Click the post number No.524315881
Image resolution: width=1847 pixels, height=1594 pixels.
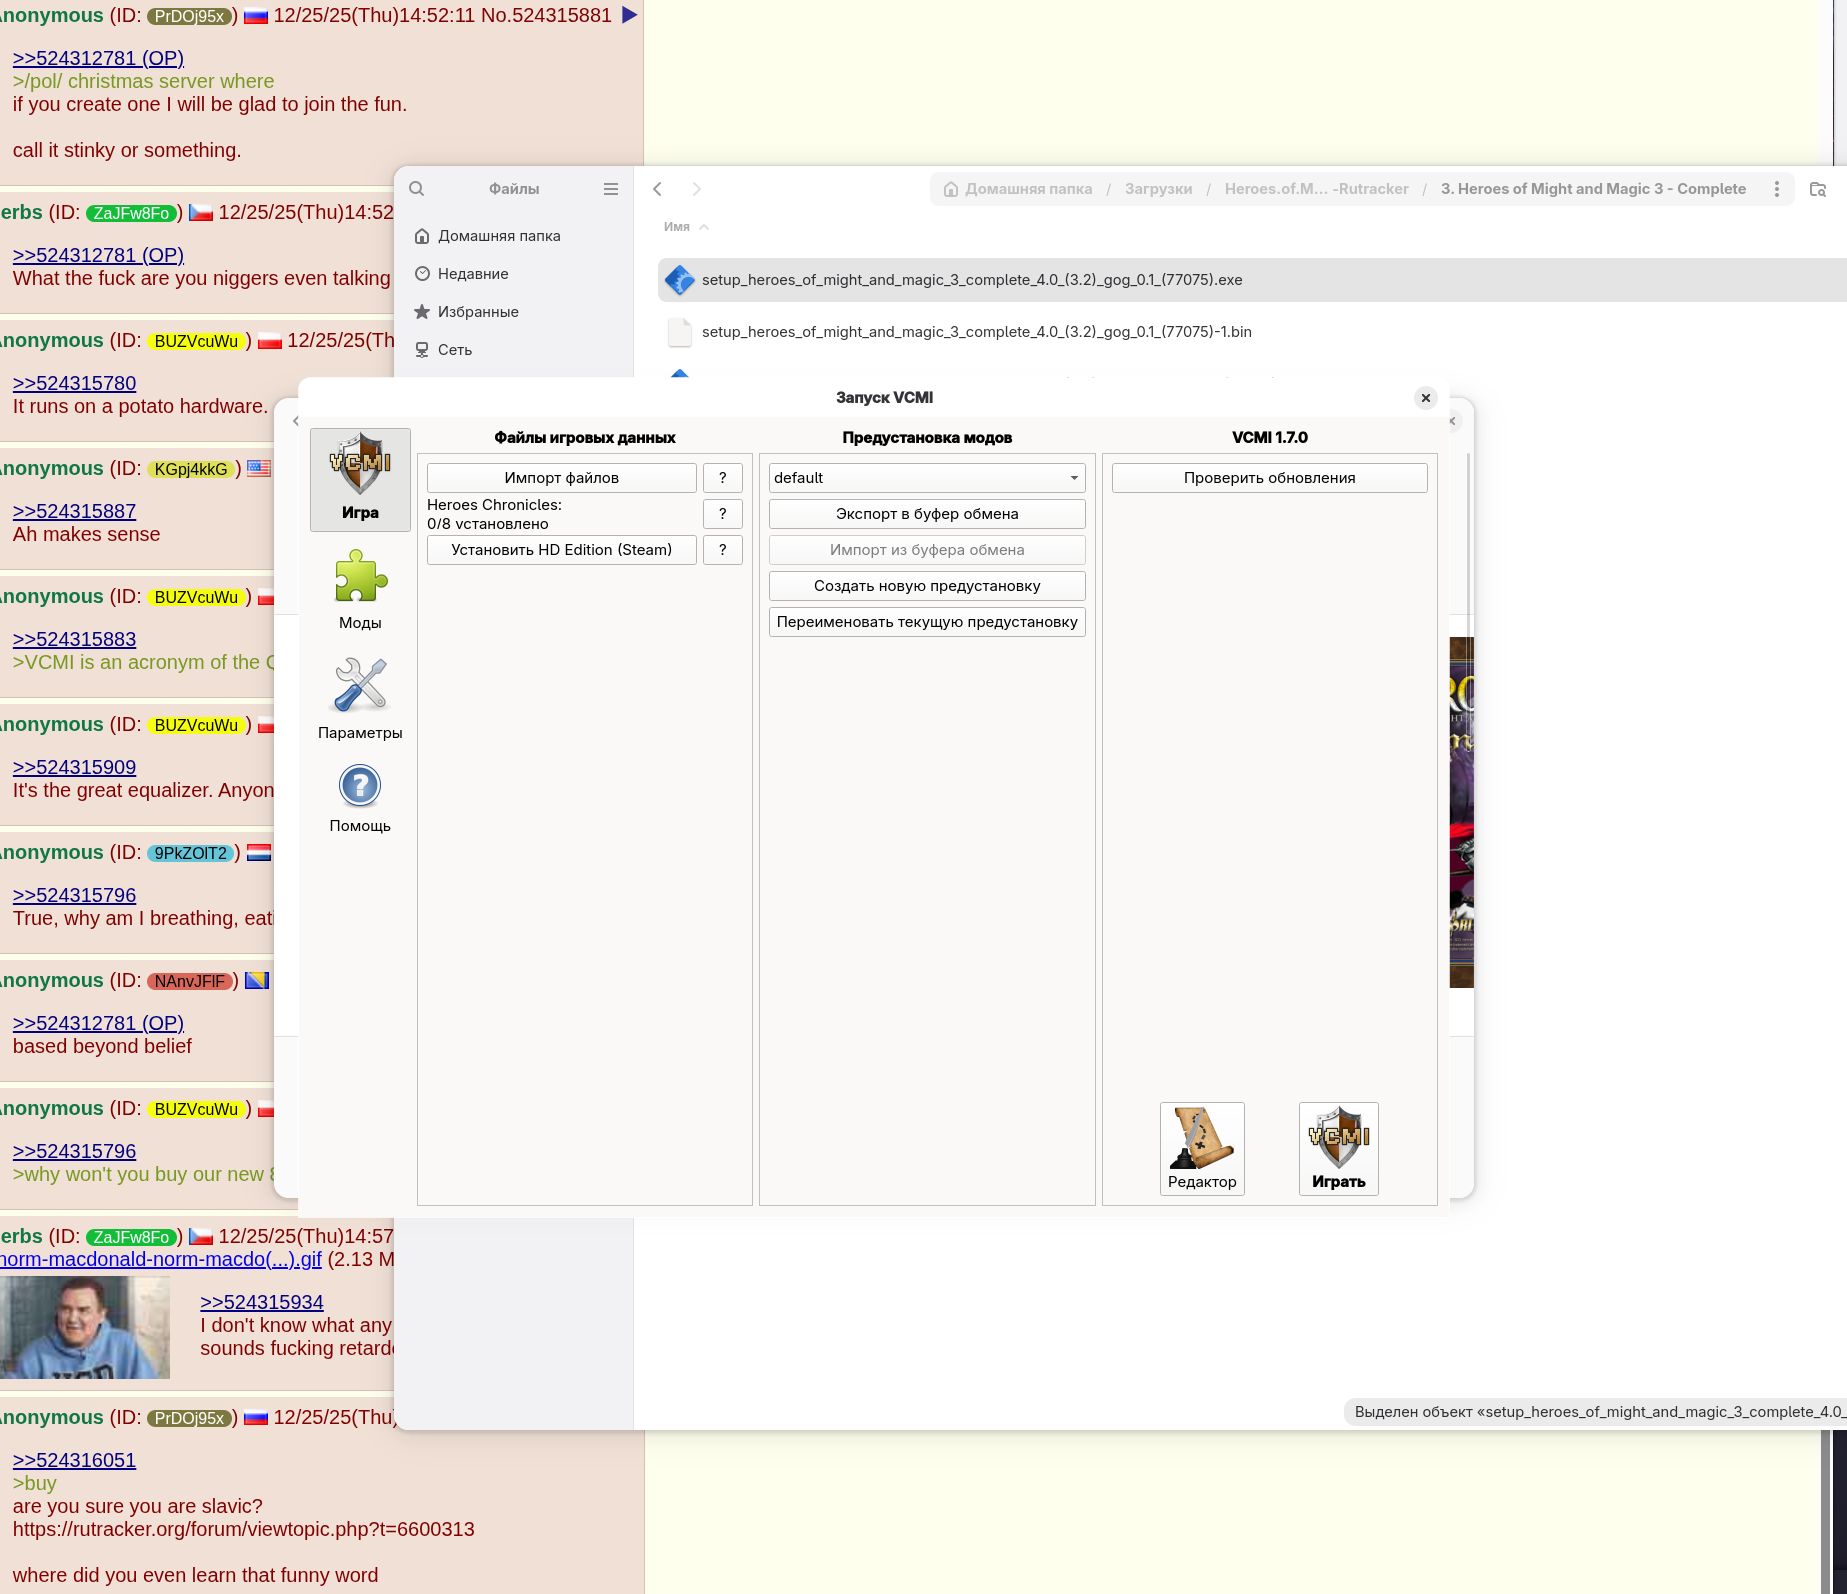point(546,15)
